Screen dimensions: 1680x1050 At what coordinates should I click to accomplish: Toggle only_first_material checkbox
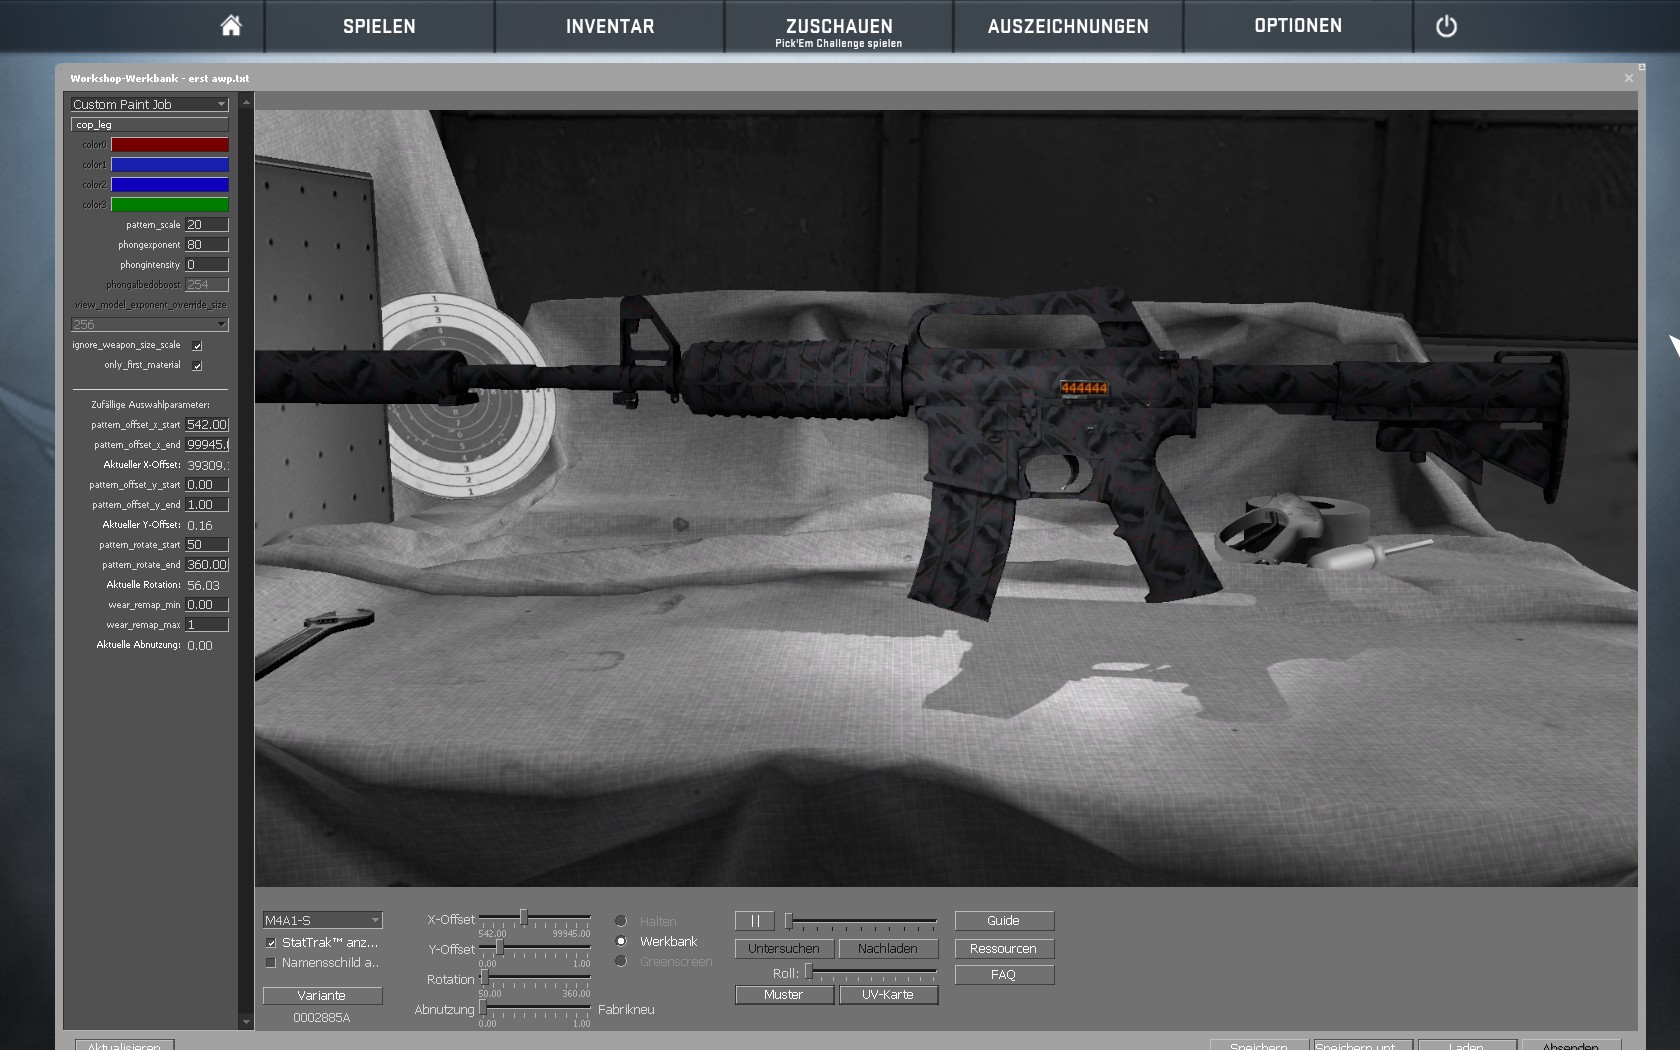pos(197,366)
